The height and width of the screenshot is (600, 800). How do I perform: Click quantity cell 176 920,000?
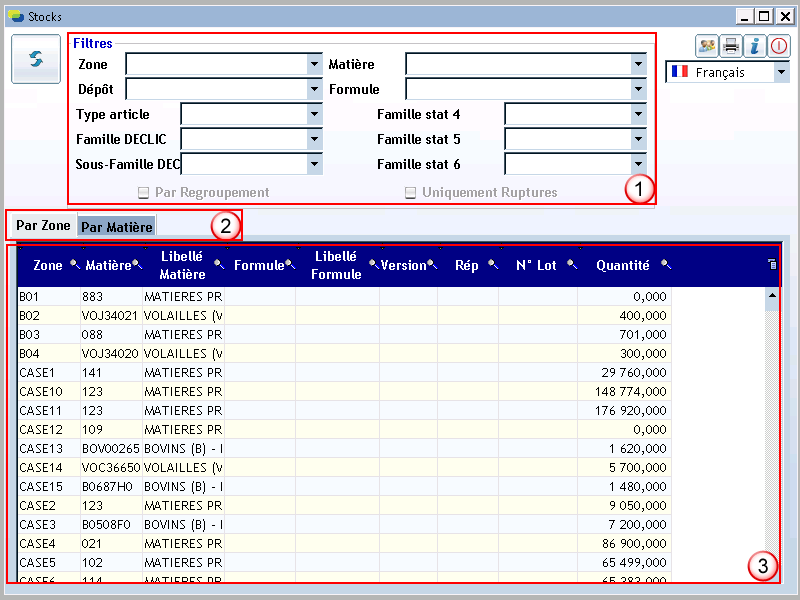click(x=624, y=411)
